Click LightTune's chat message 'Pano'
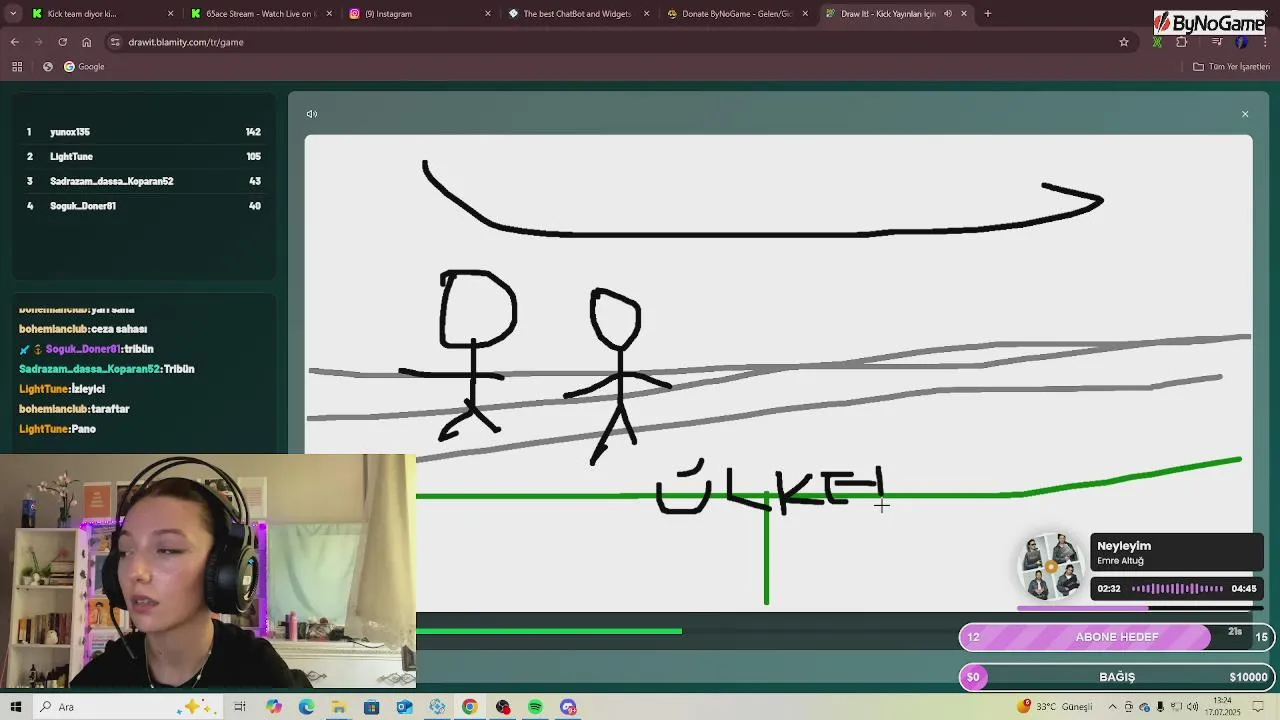Image resolution: width=1280 pixels, height=720 pixels. (x=57, y=429)
